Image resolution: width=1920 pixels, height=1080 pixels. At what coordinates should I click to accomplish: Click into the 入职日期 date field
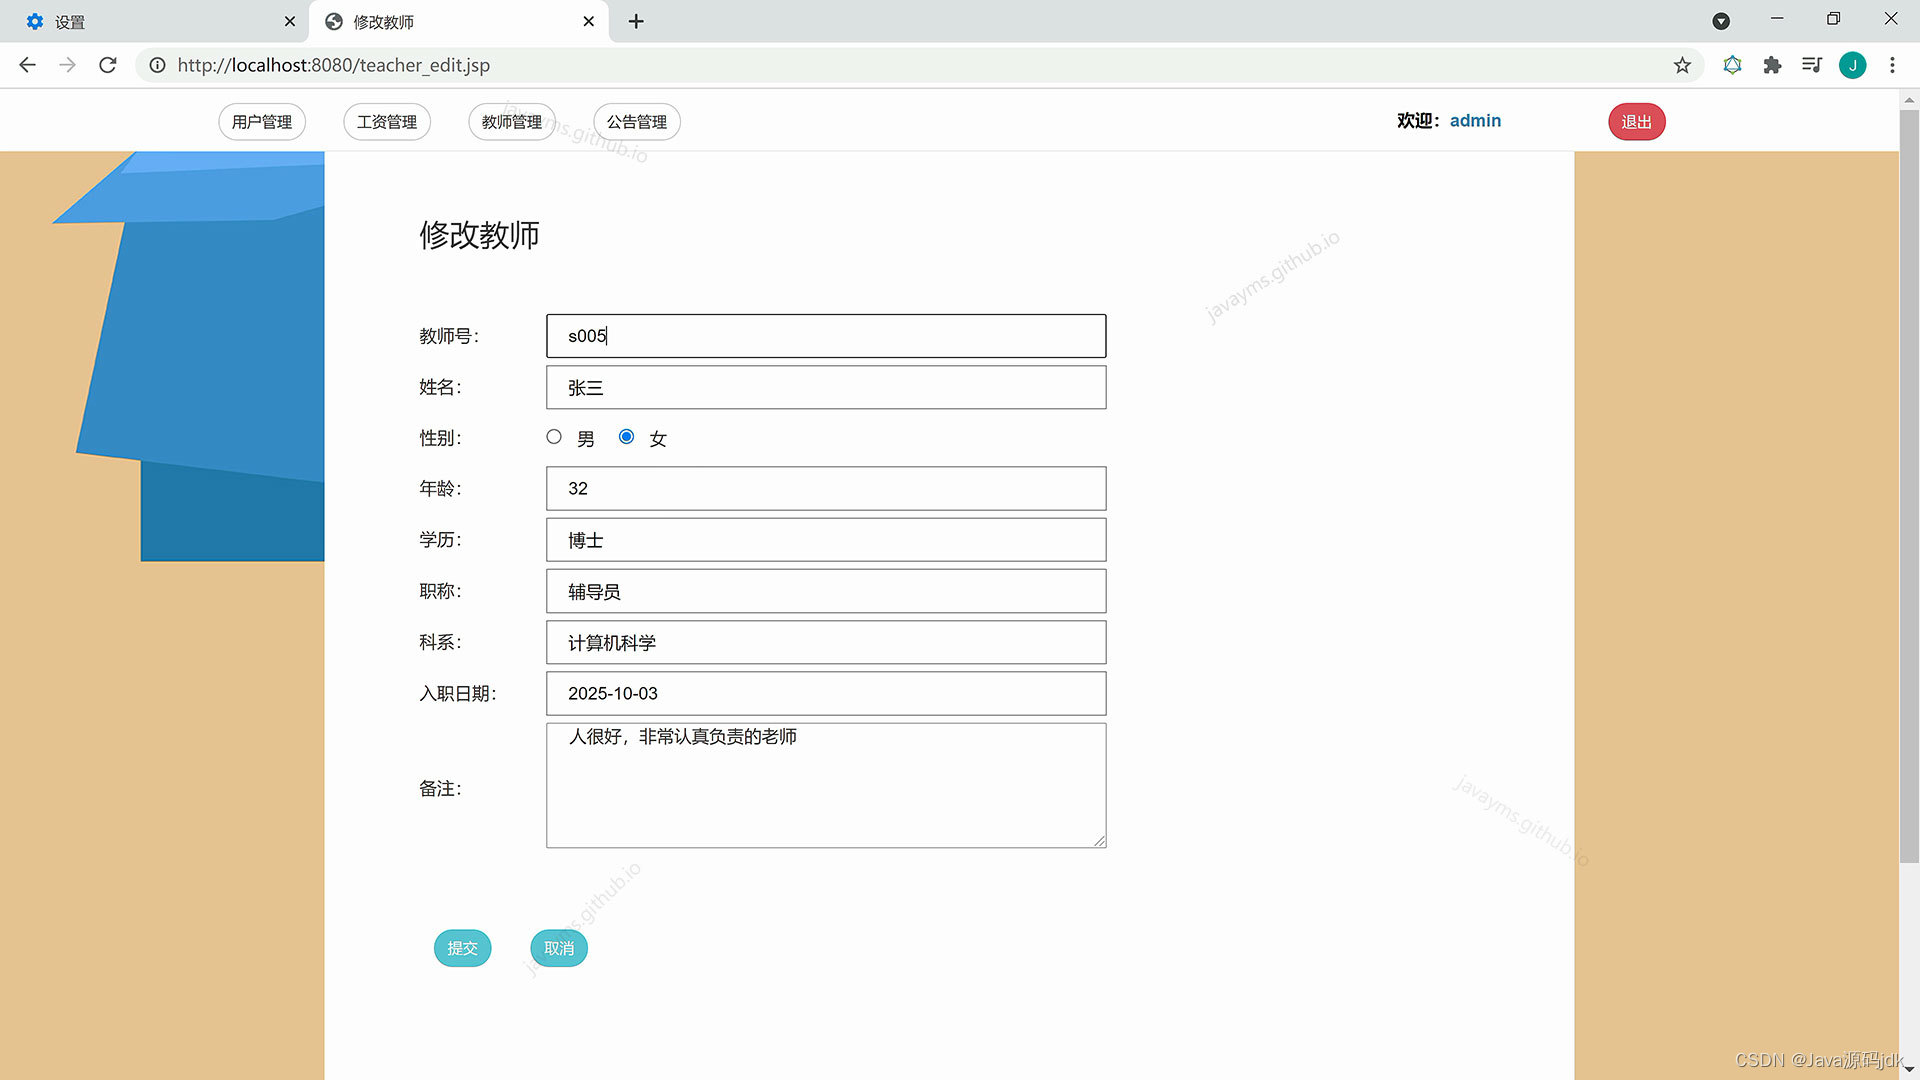[826, 694]
